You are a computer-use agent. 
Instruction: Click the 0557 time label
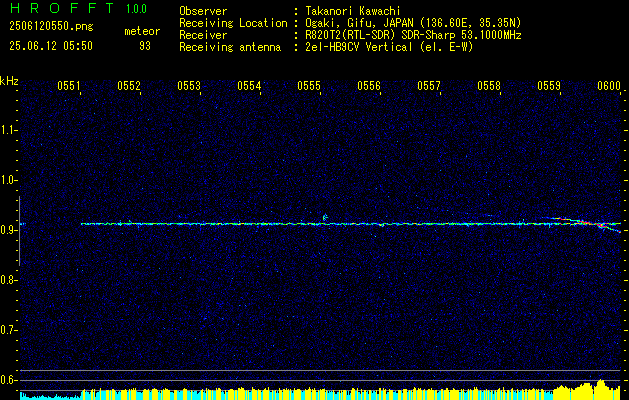tap(429, 86)
